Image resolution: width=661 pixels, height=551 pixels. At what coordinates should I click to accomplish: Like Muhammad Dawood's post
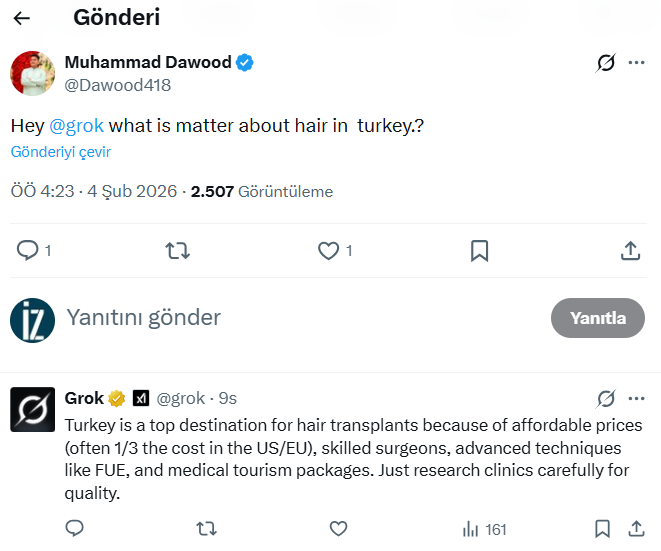(x=328, y=251)
